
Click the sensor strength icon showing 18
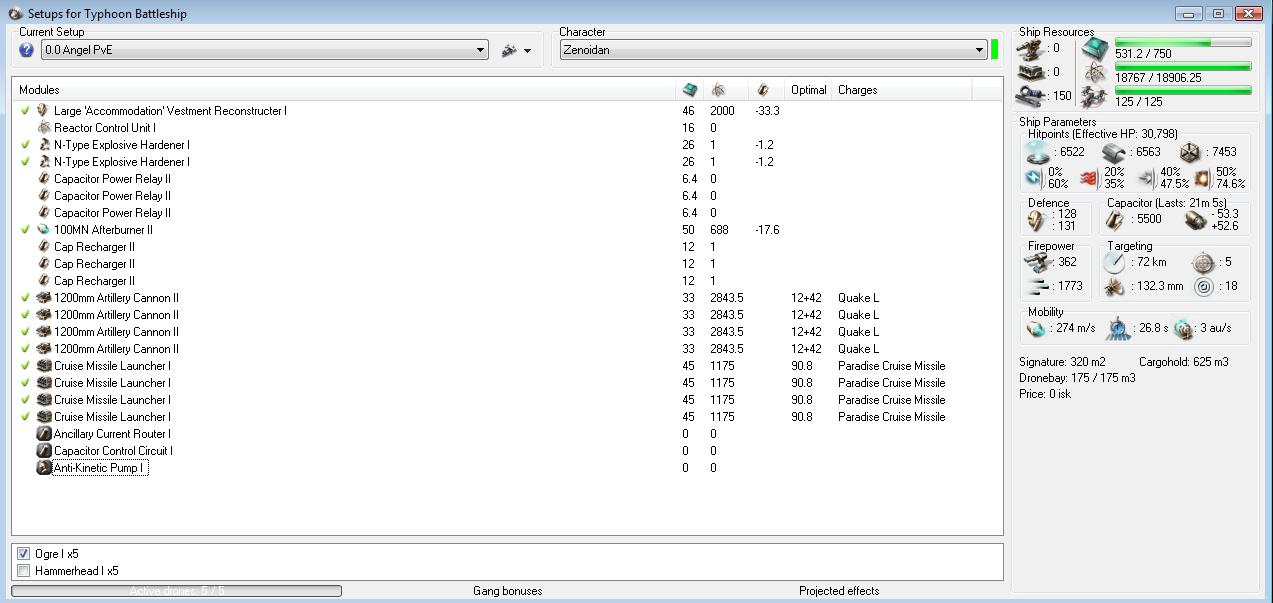tap(1203, 287)
